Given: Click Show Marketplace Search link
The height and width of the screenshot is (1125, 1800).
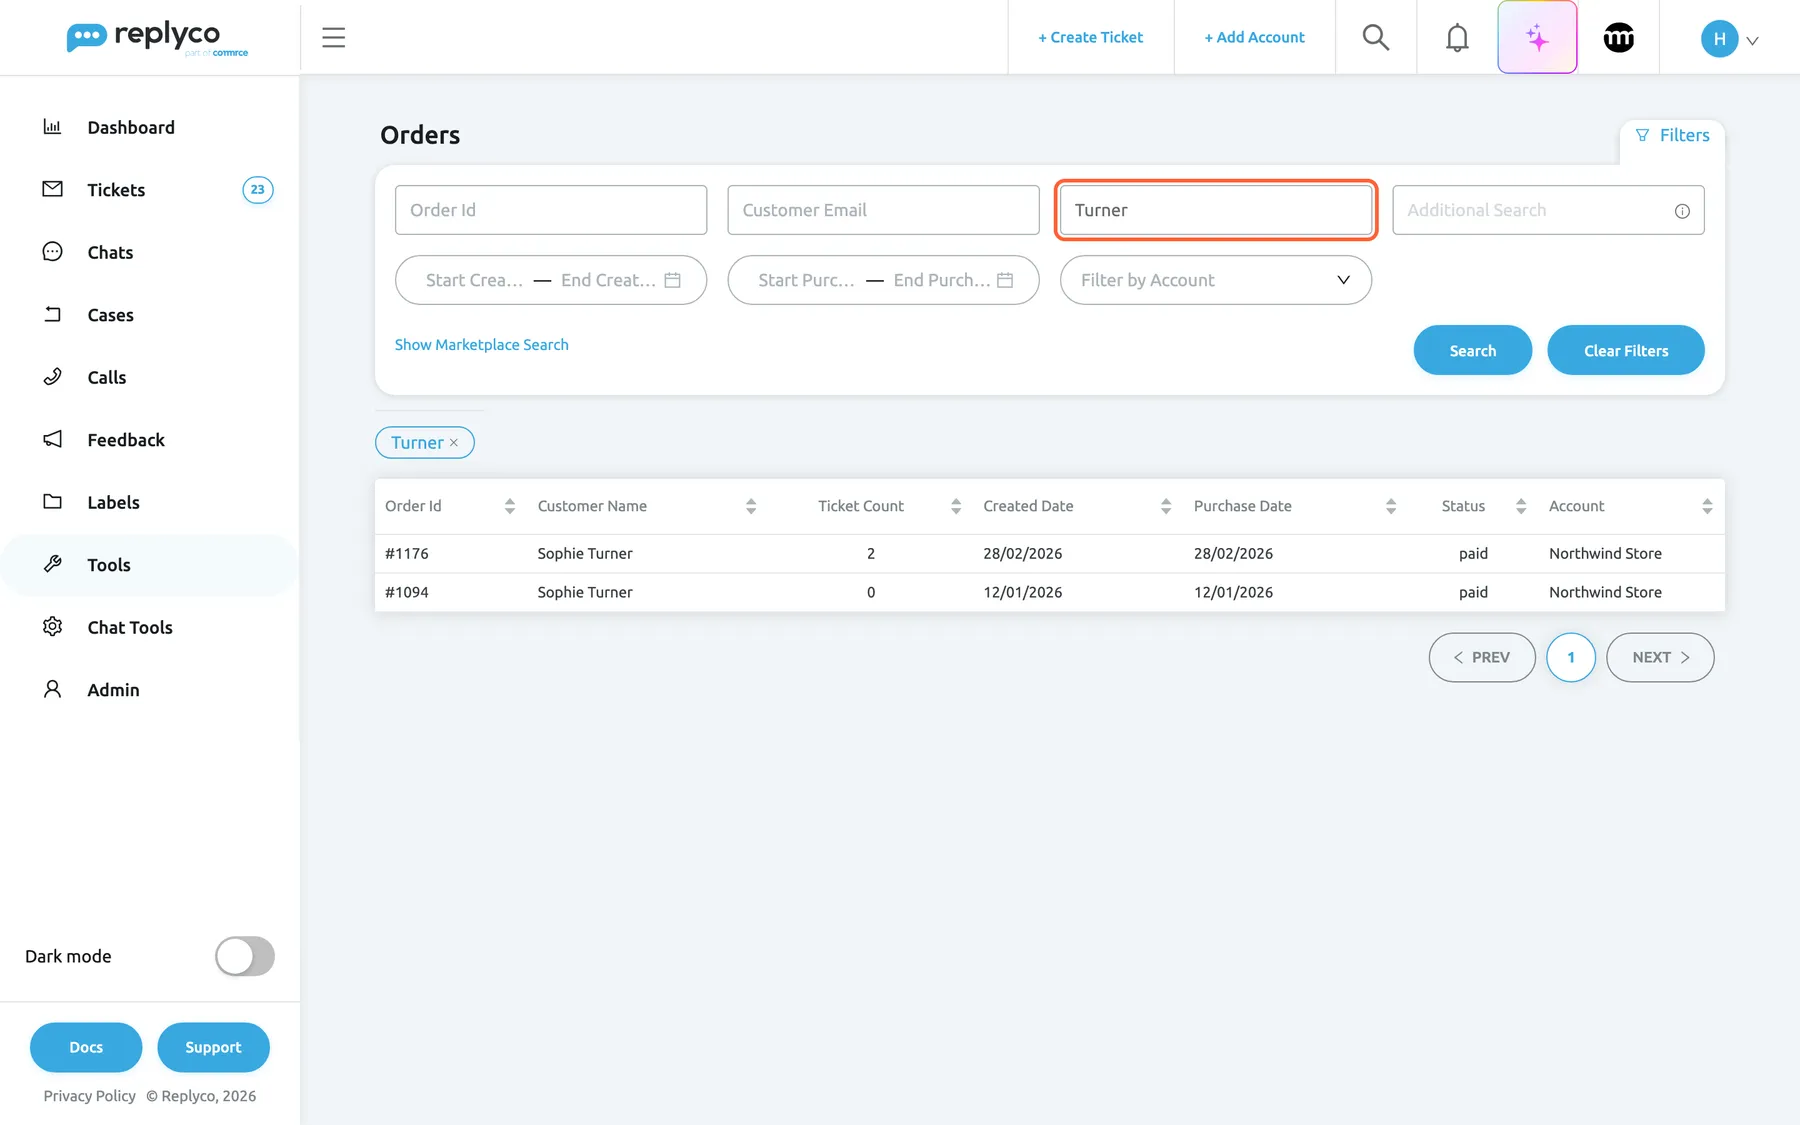Looking at the screenshot, I should pos(481,345).
